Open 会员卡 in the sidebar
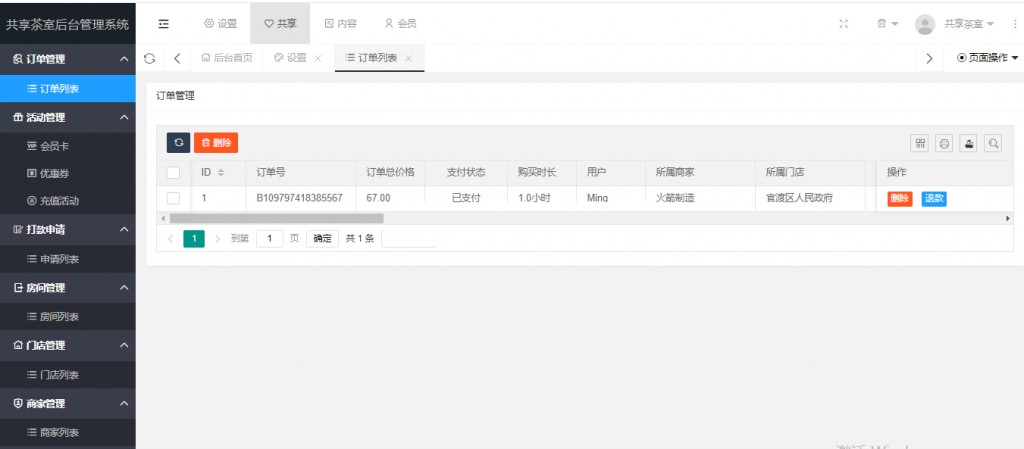This screenshot has width=1024, height=449. pyautogui.click(x=68, y=146)
